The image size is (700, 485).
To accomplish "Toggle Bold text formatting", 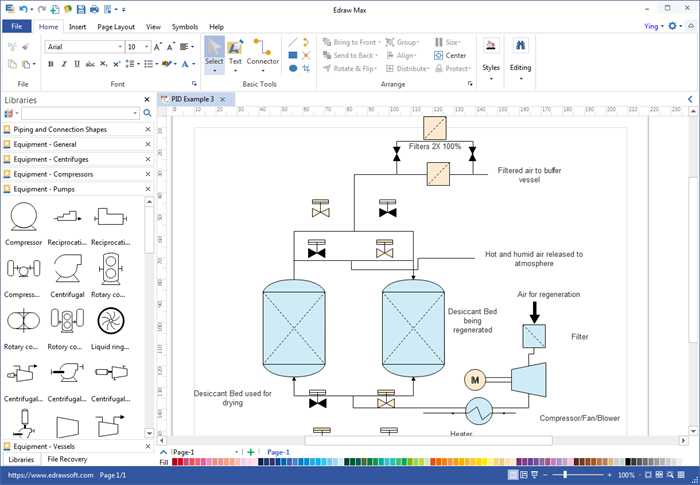I will [x=50, y=64].
